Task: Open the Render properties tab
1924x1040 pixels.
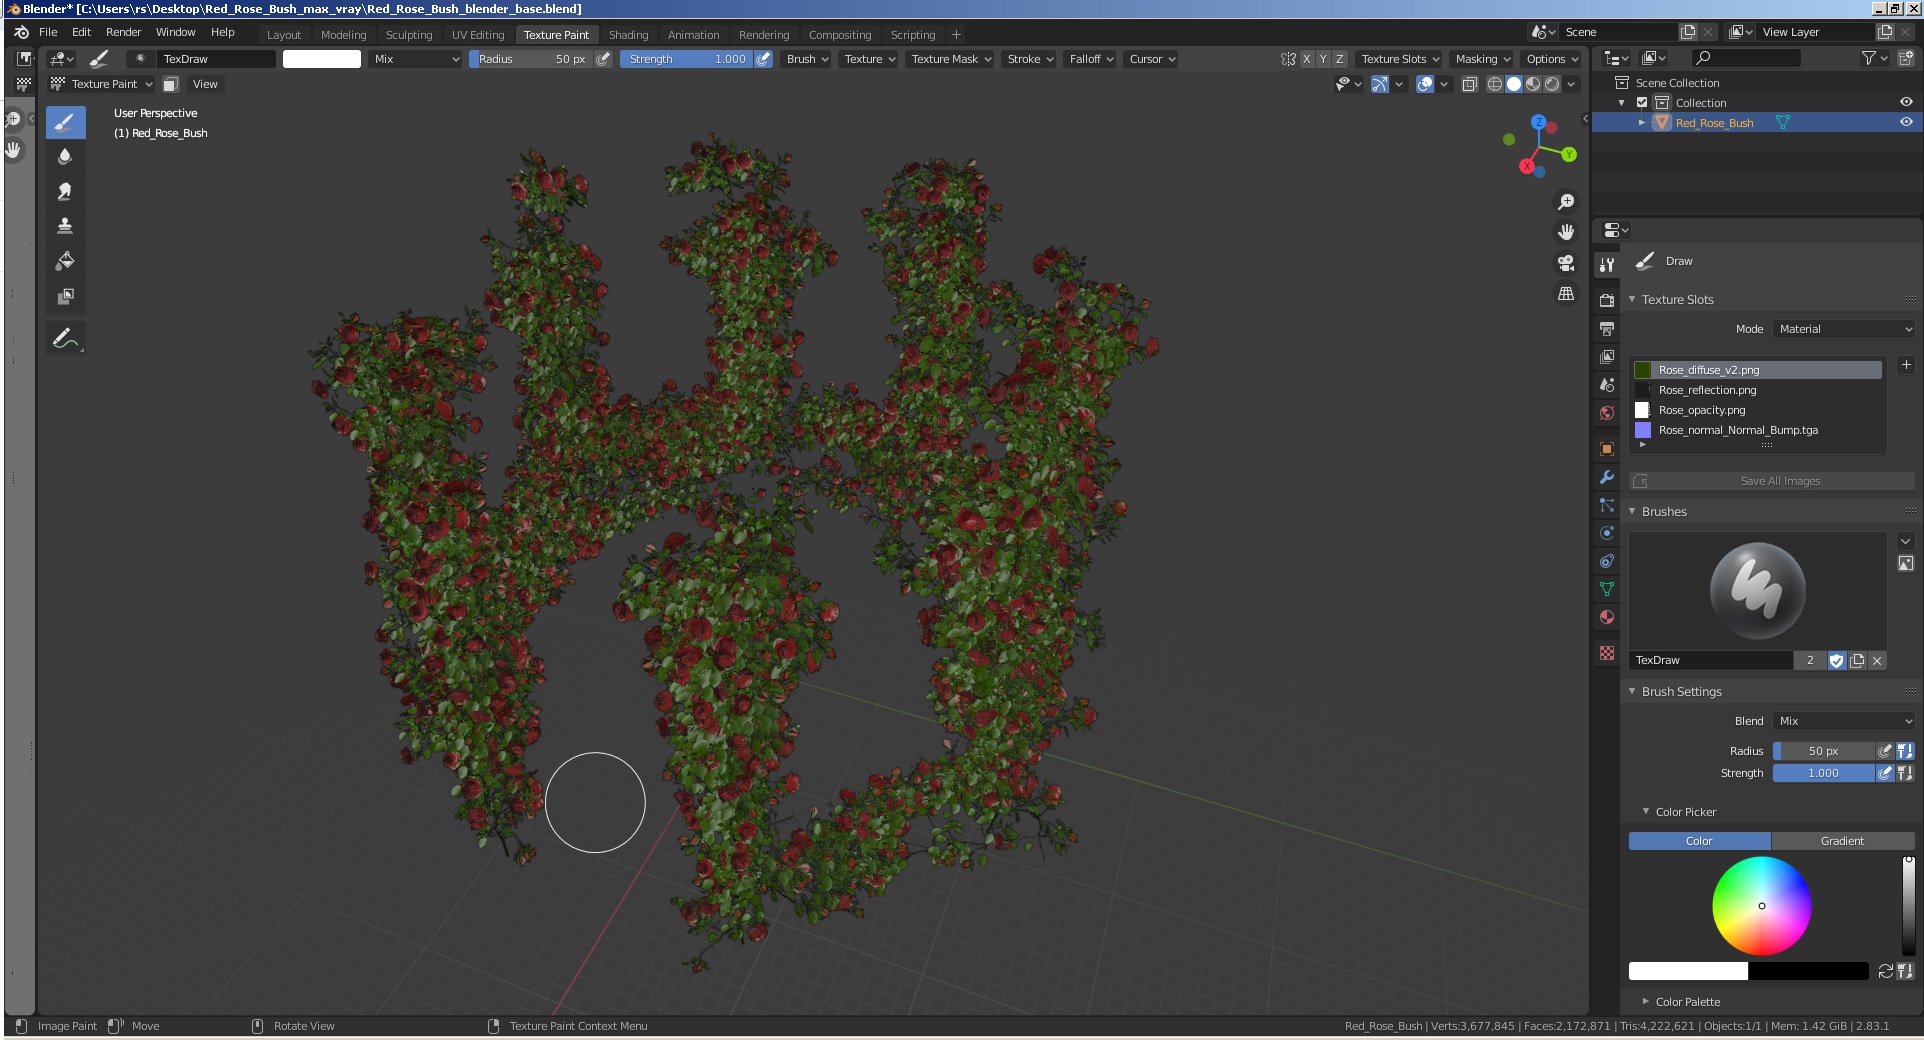Action: coord(1607,300)
